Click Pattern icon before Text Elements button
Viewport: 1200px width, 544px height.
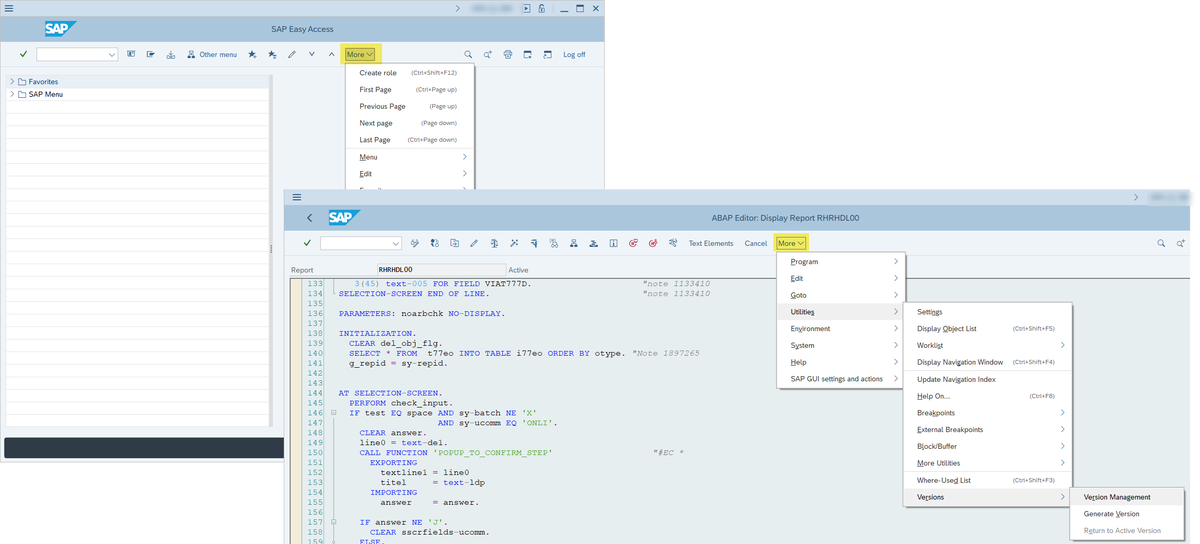(x=673, y=243)
